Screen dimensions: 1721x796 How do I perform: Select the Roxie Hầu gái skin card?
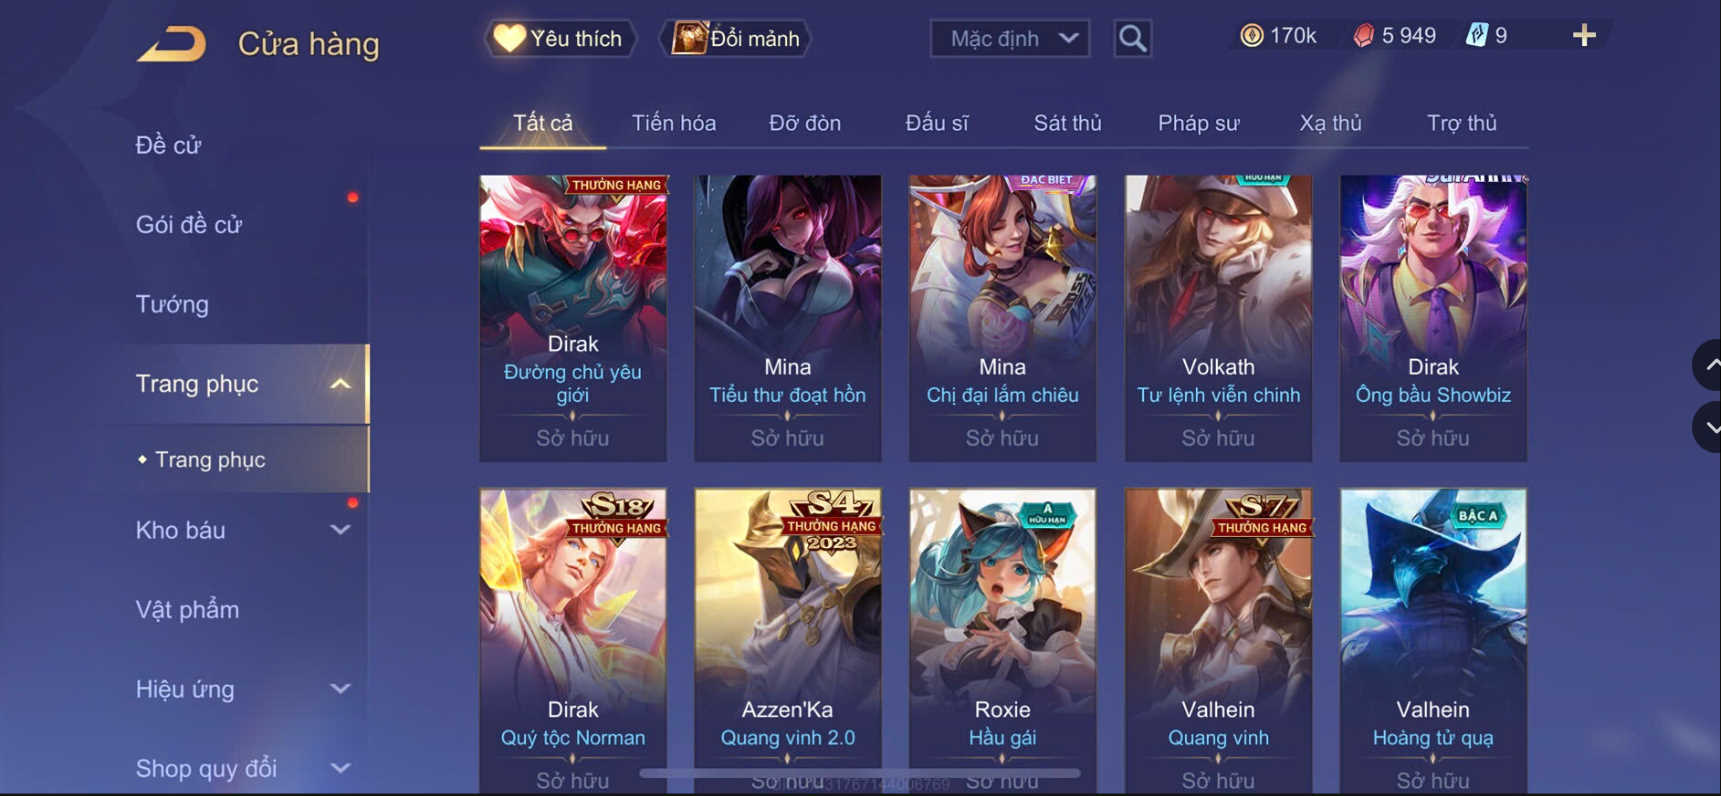coord(1002,641)
